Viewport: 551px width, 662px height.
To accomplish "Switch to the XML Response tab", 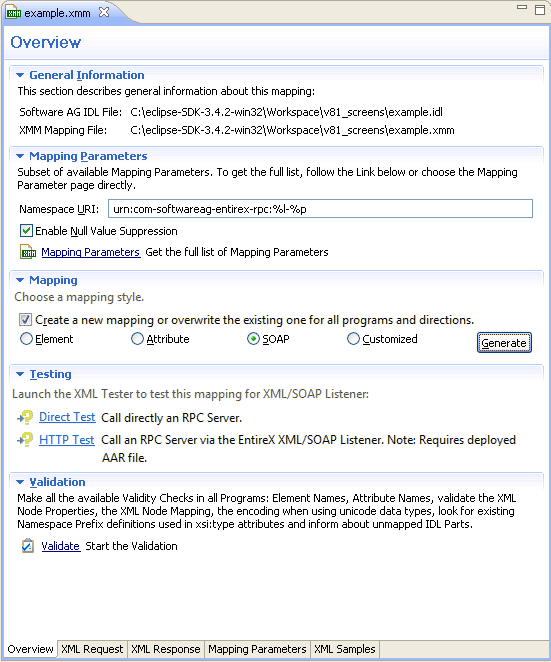I will [166, 649].
